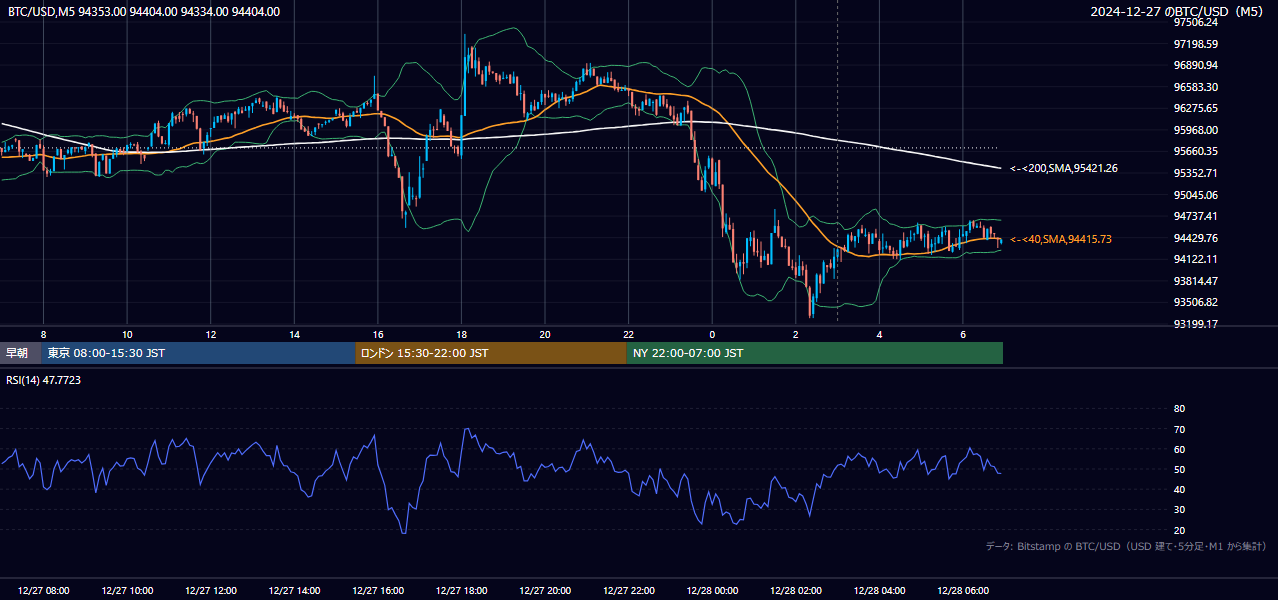Click hour label 4 under price chart
The width and height of the screenshot is (1278, 600).
click(879, 334)
